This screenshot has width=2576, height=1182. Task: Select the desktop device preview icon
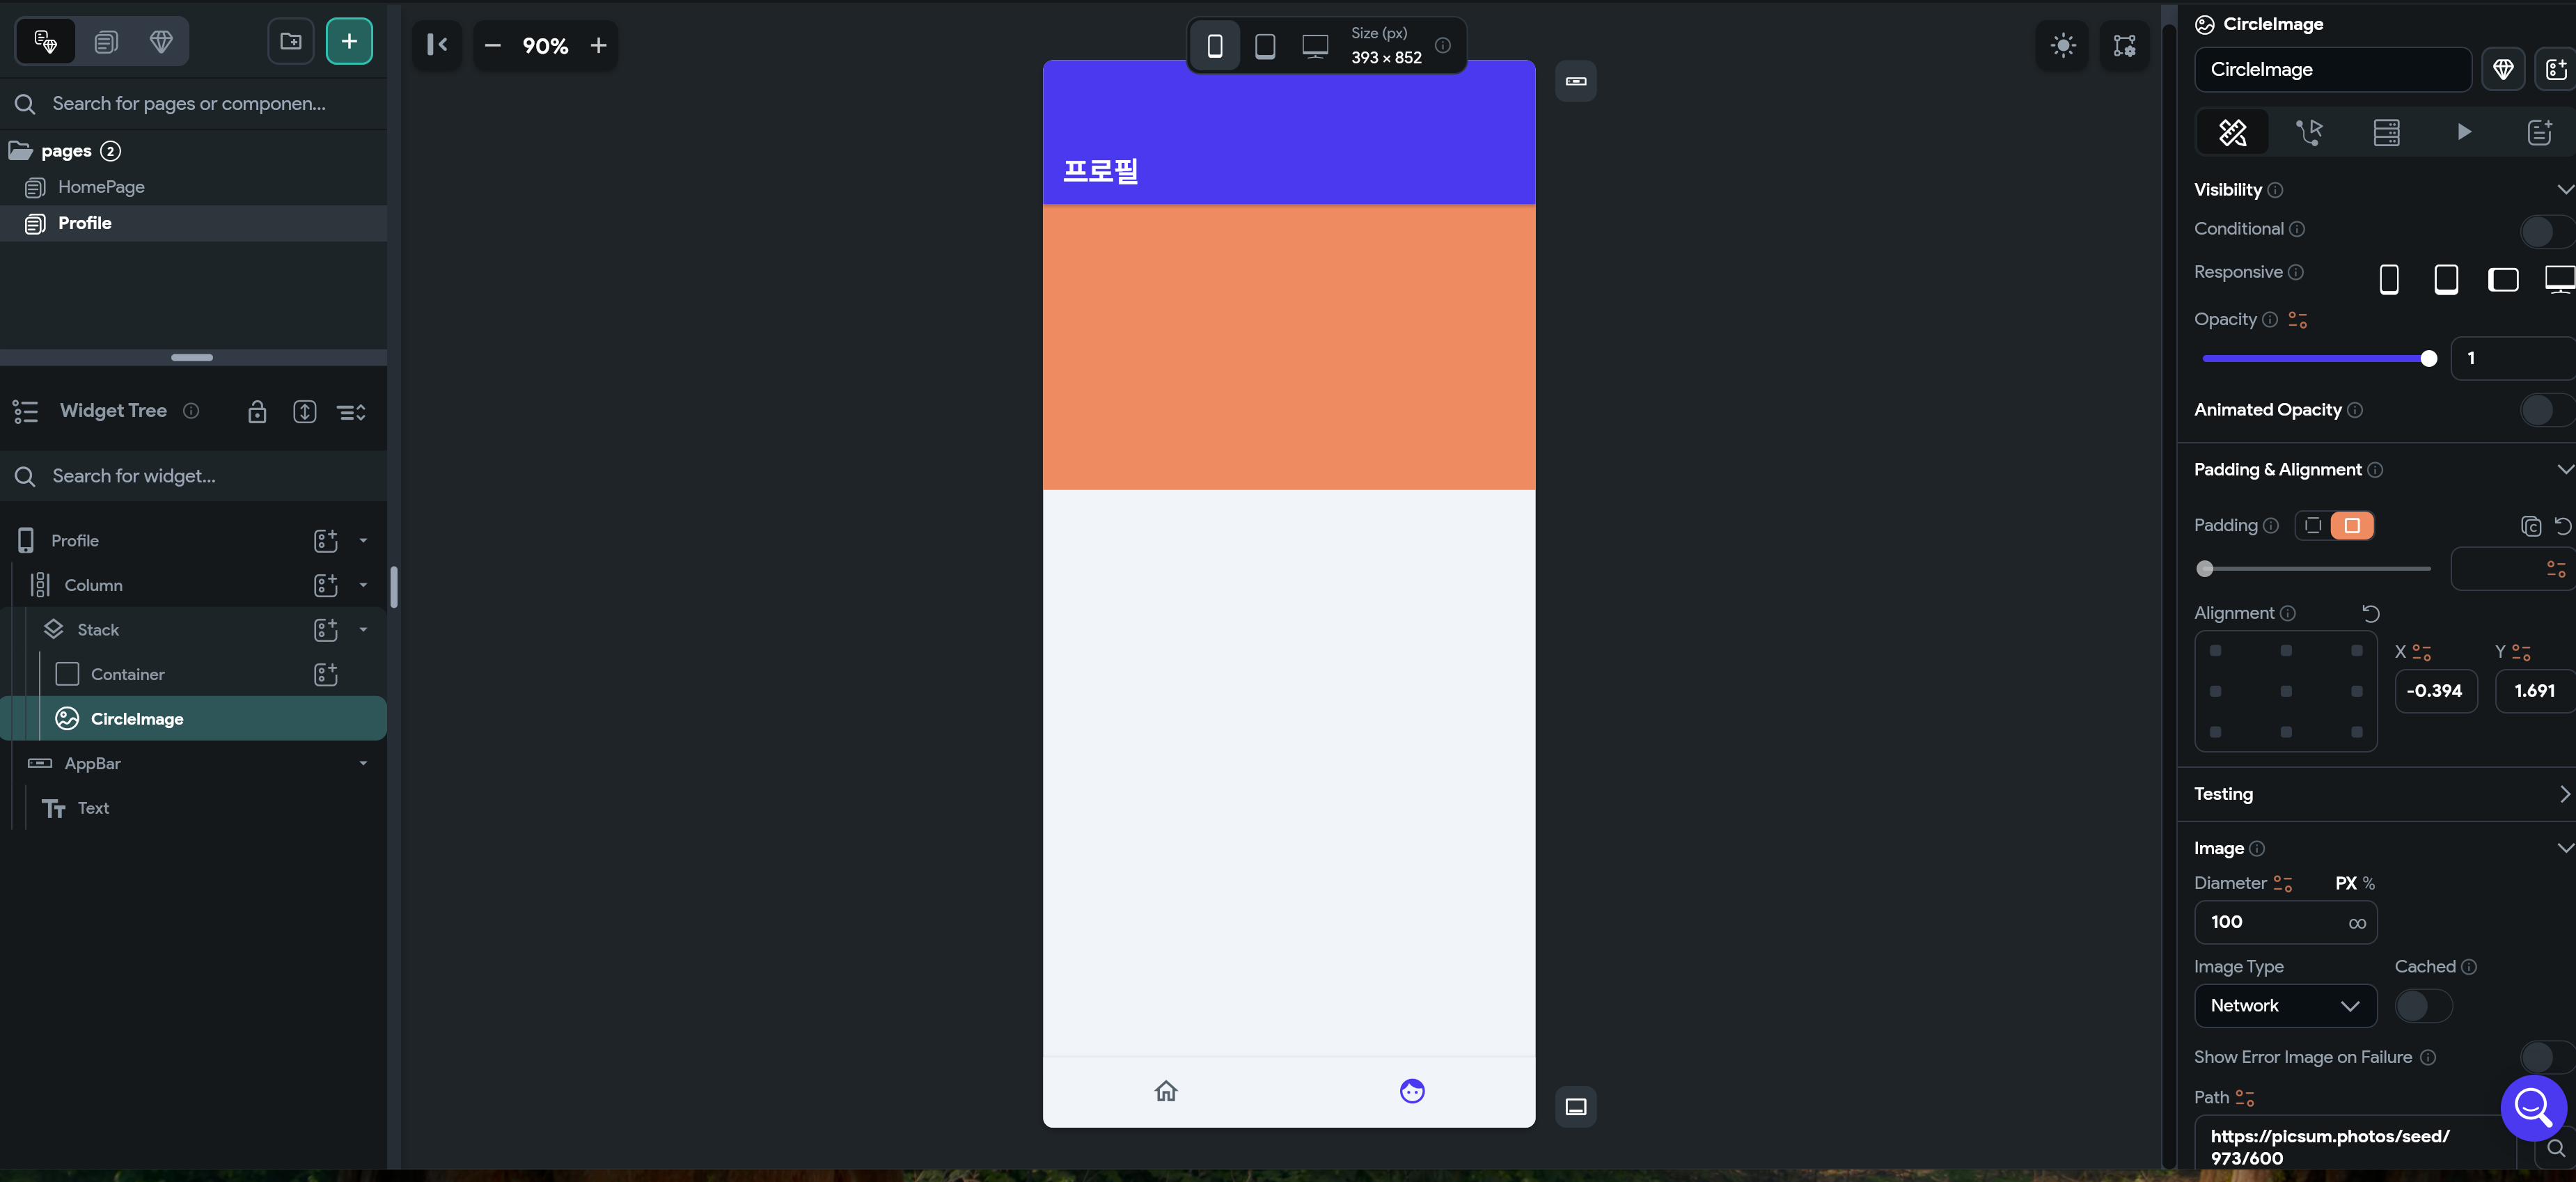pos(1315,46)
